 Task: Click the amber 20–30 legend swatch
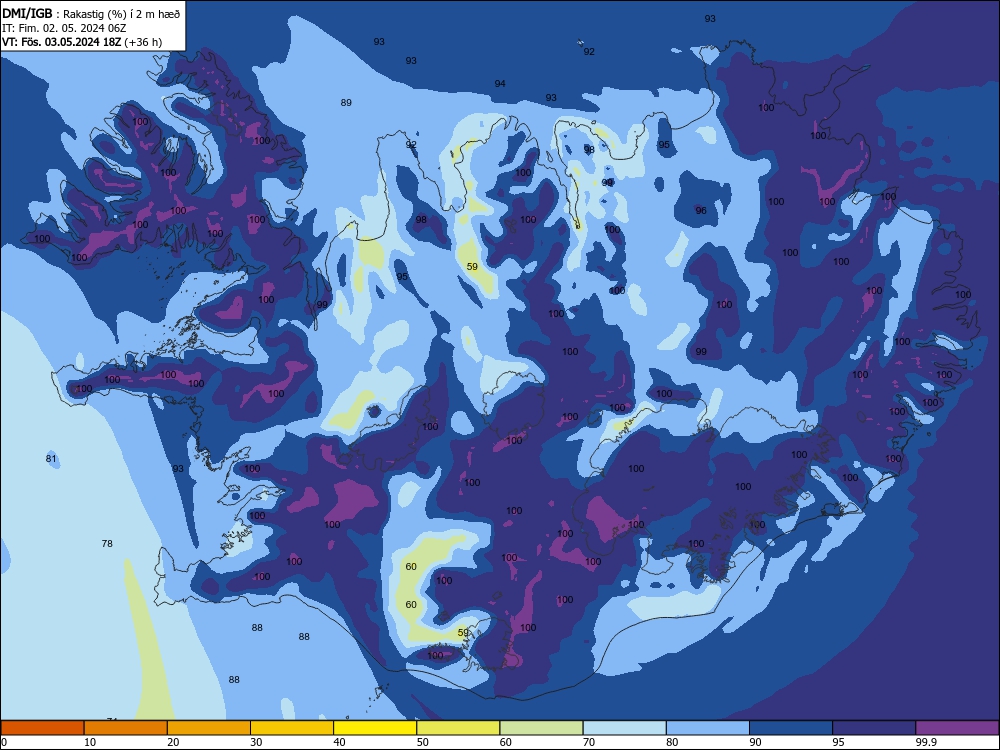coord(209,728)
